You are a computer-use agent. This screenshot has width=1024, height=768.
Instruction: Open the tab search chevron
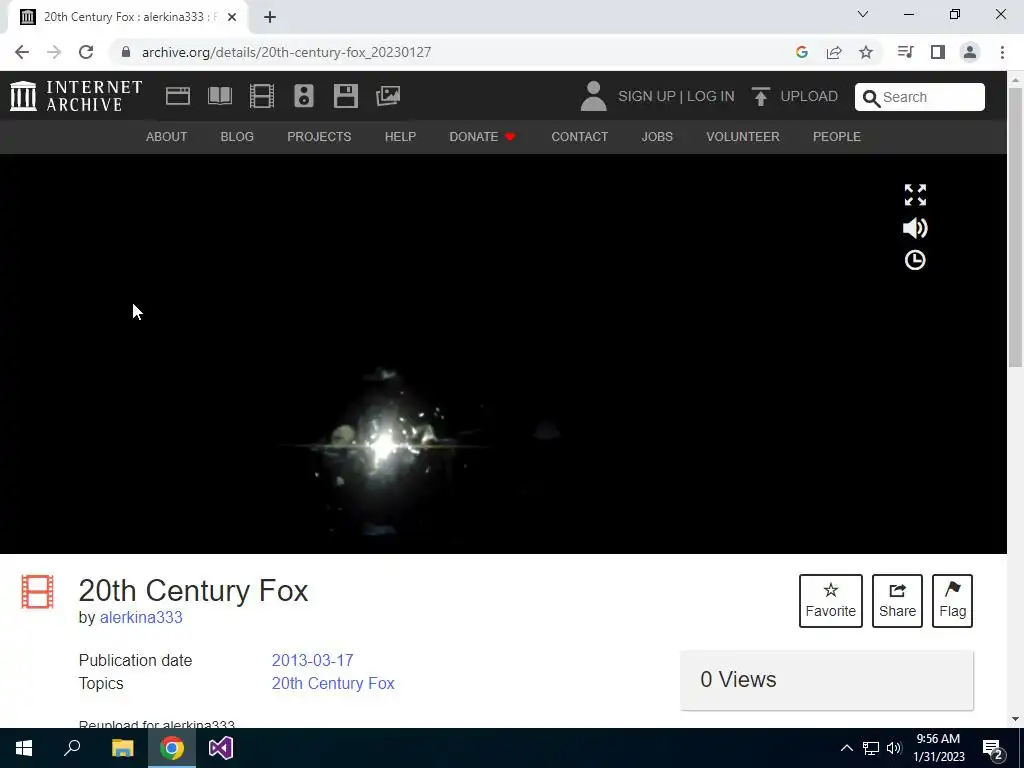tap(863, 14)
